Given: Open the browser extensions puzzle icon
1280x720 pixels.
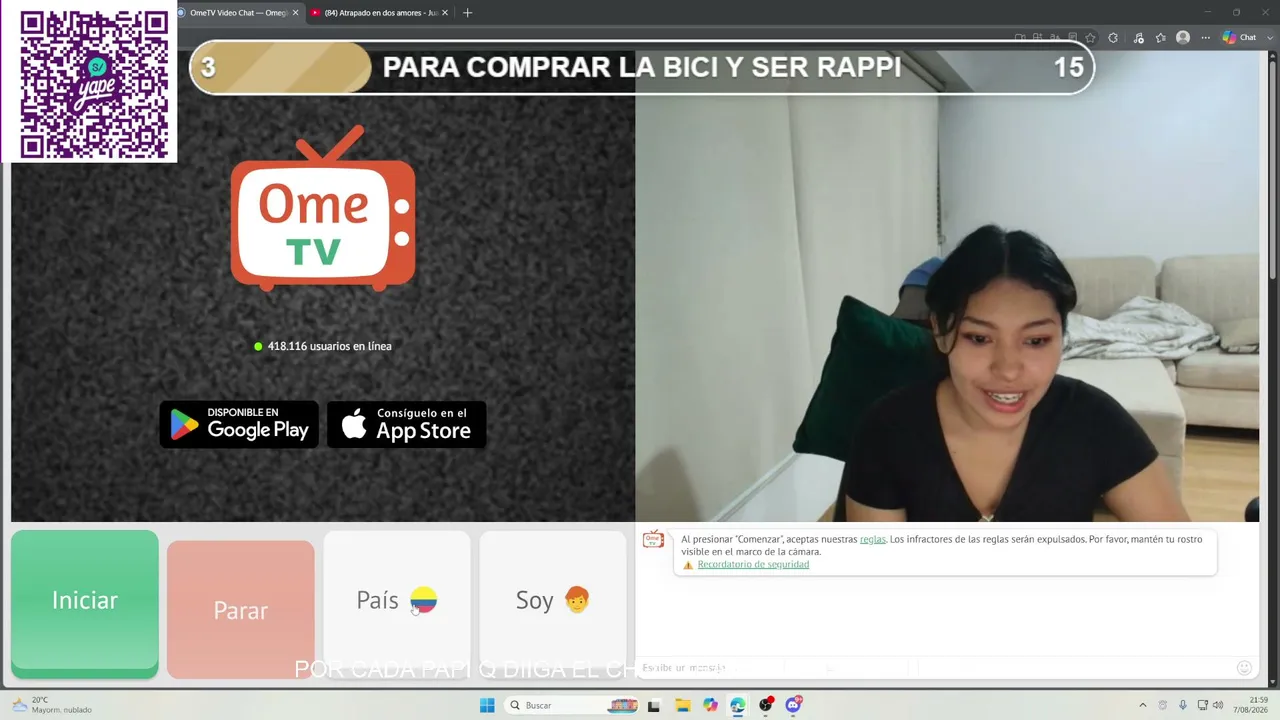Looking at the screenshot, I should pyautogui.click(x=1113, y=38).
